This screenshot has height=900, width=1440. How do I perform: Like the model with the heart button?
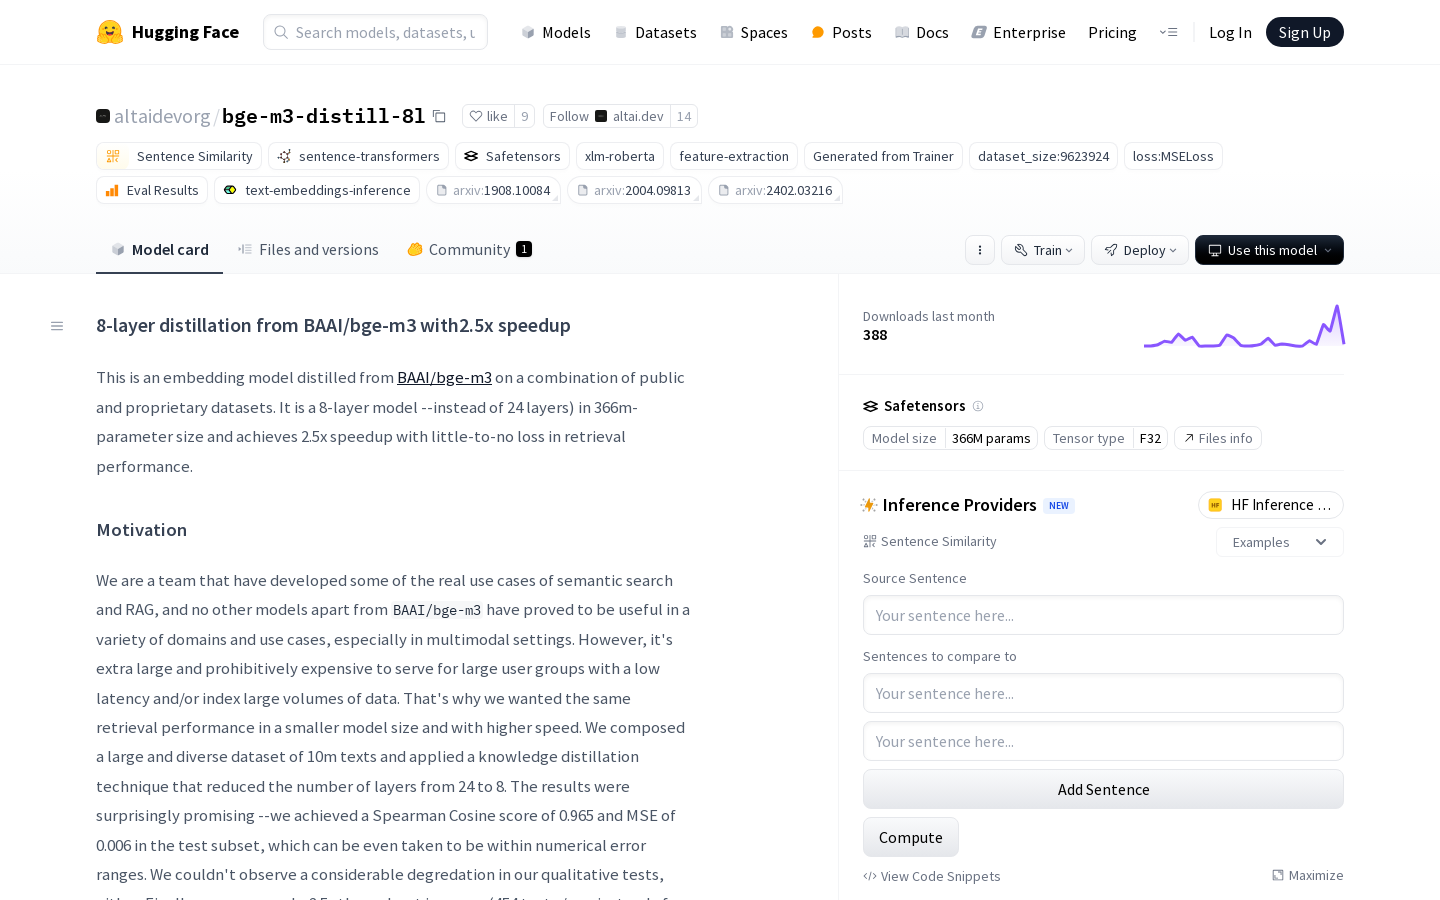[489, 116]
